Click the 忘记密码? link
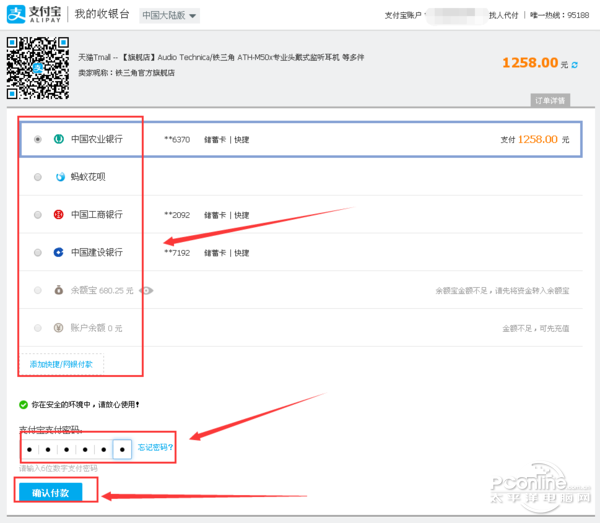Viewport: 600px width, 523px height. pos(155,447)
